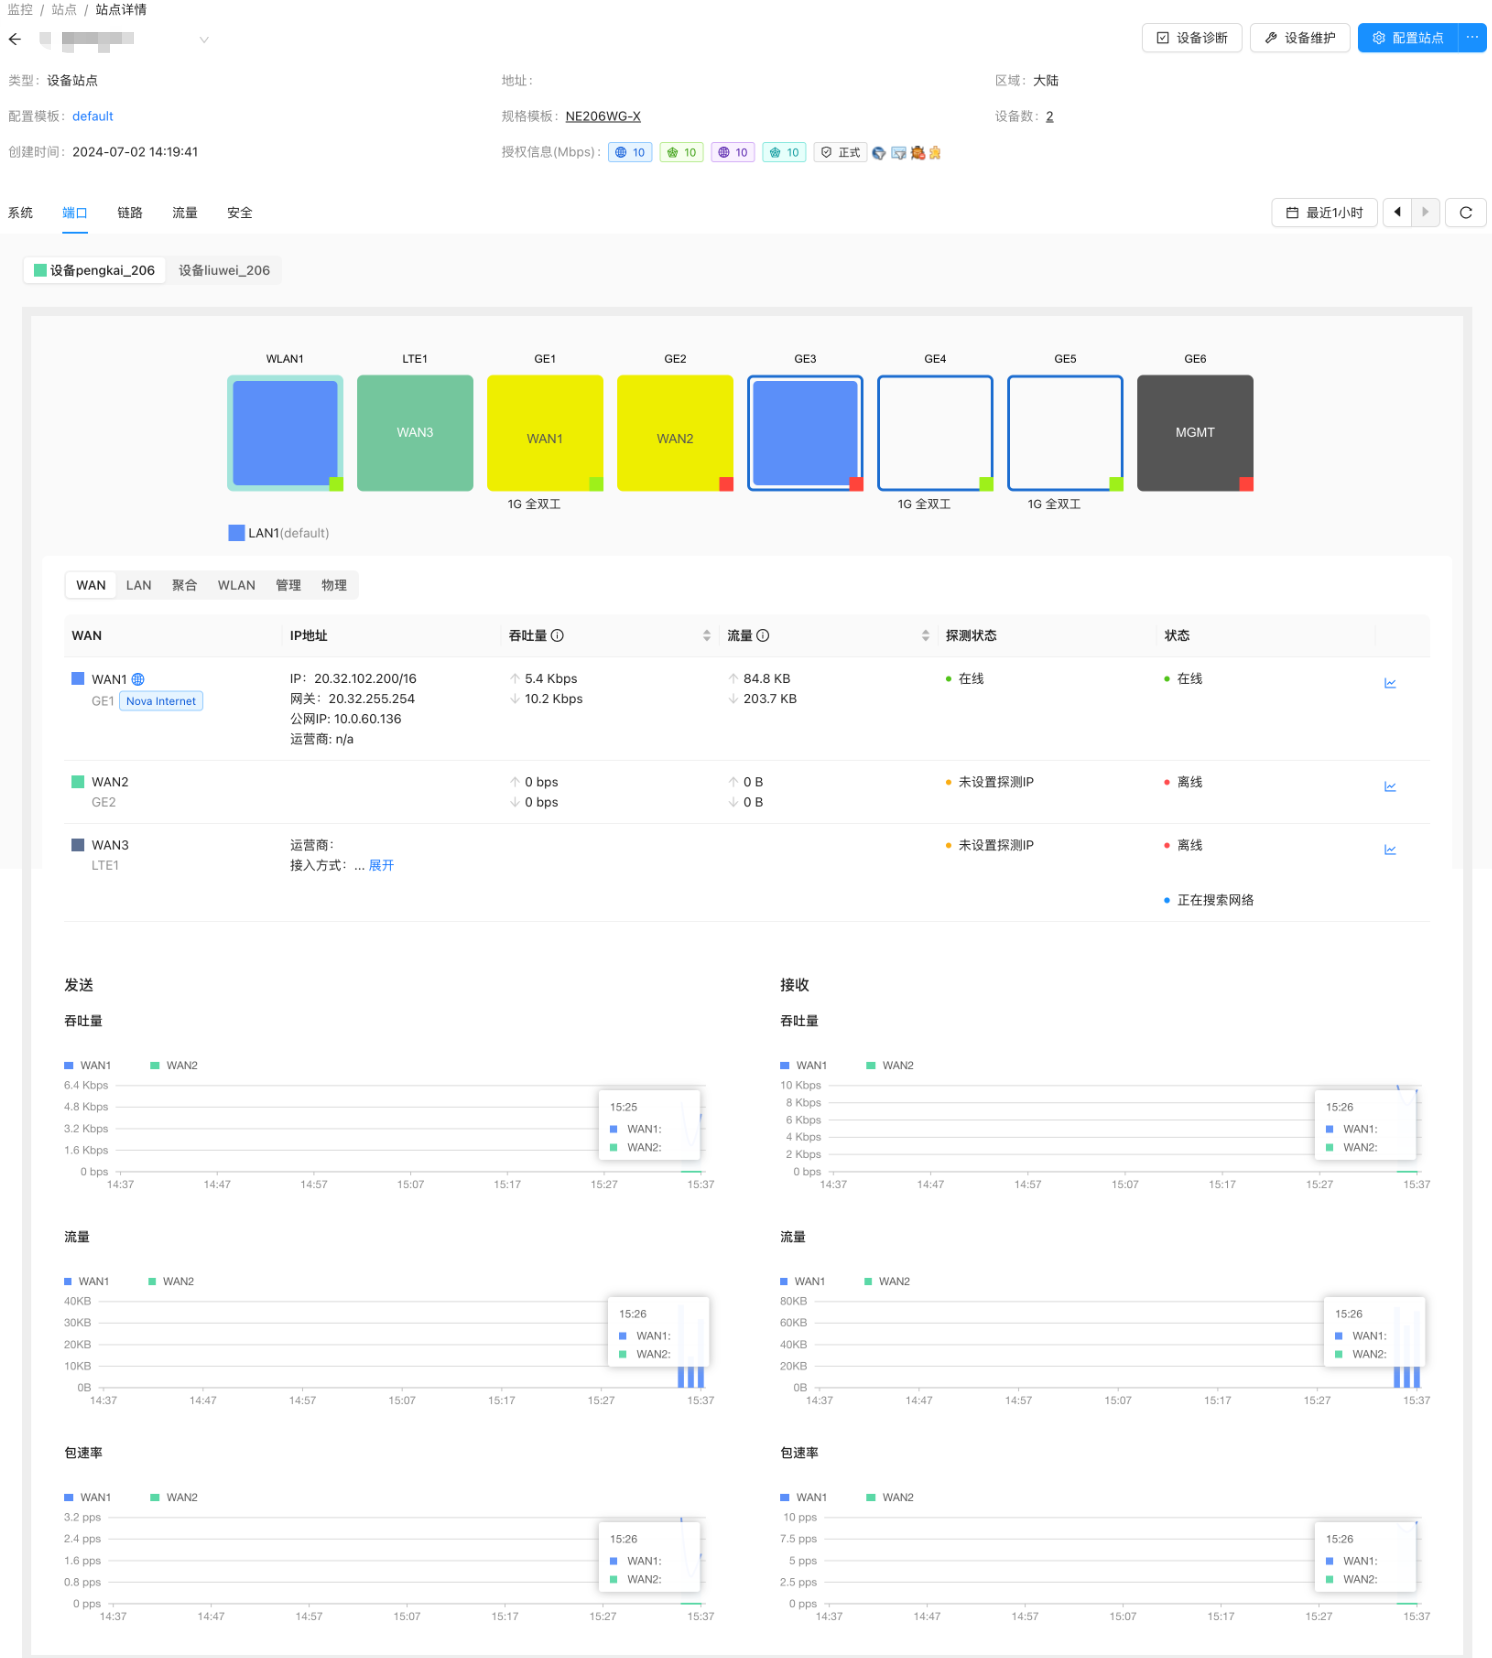Open chart icon for WAN1 row
The image size is (1492, 1658).
pos(1390,683)
